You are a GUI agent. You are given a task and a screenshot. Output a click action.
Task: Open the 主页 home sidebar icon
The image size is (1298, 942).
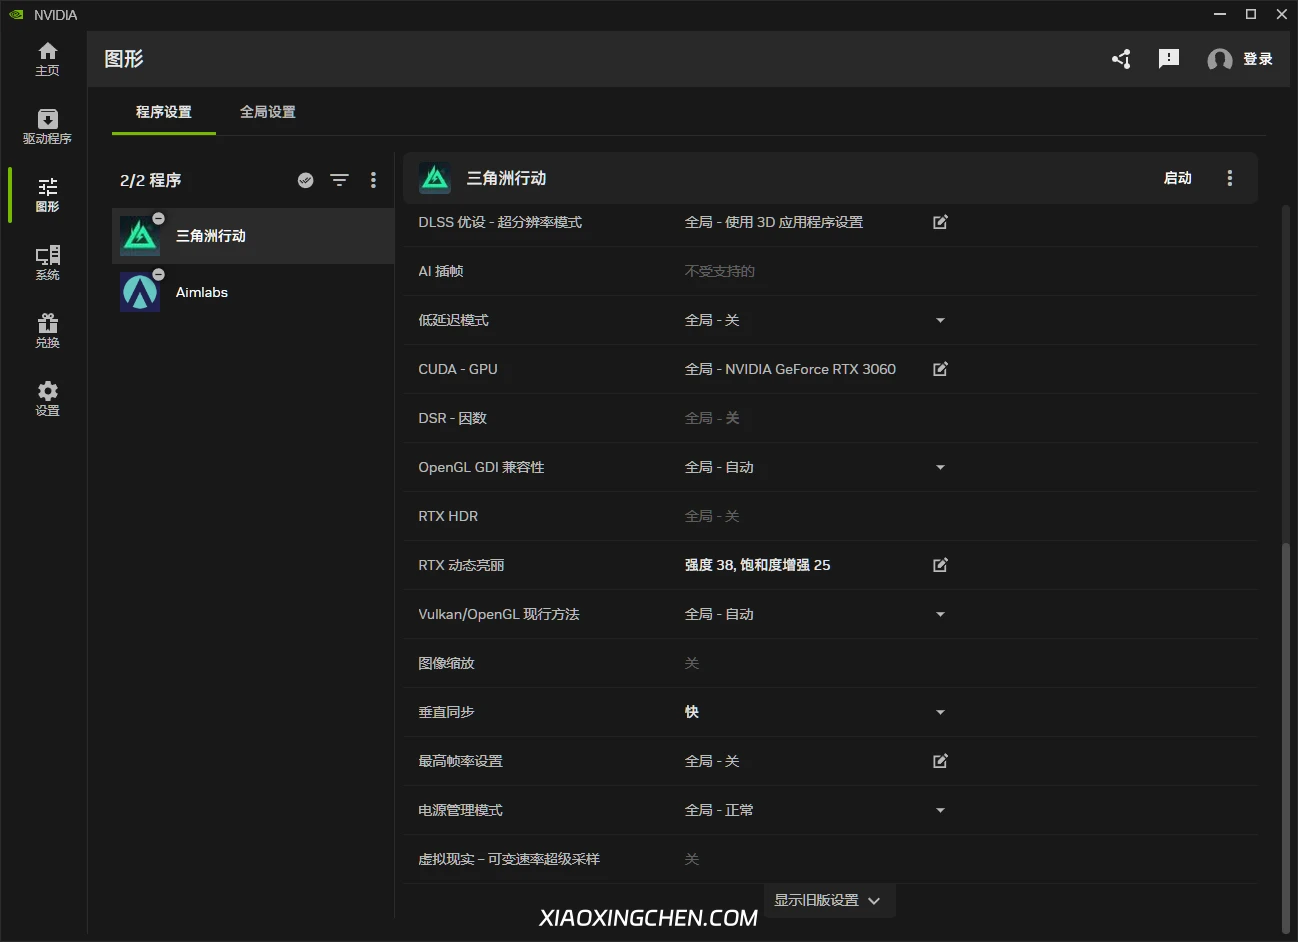[x=47, y=59]
